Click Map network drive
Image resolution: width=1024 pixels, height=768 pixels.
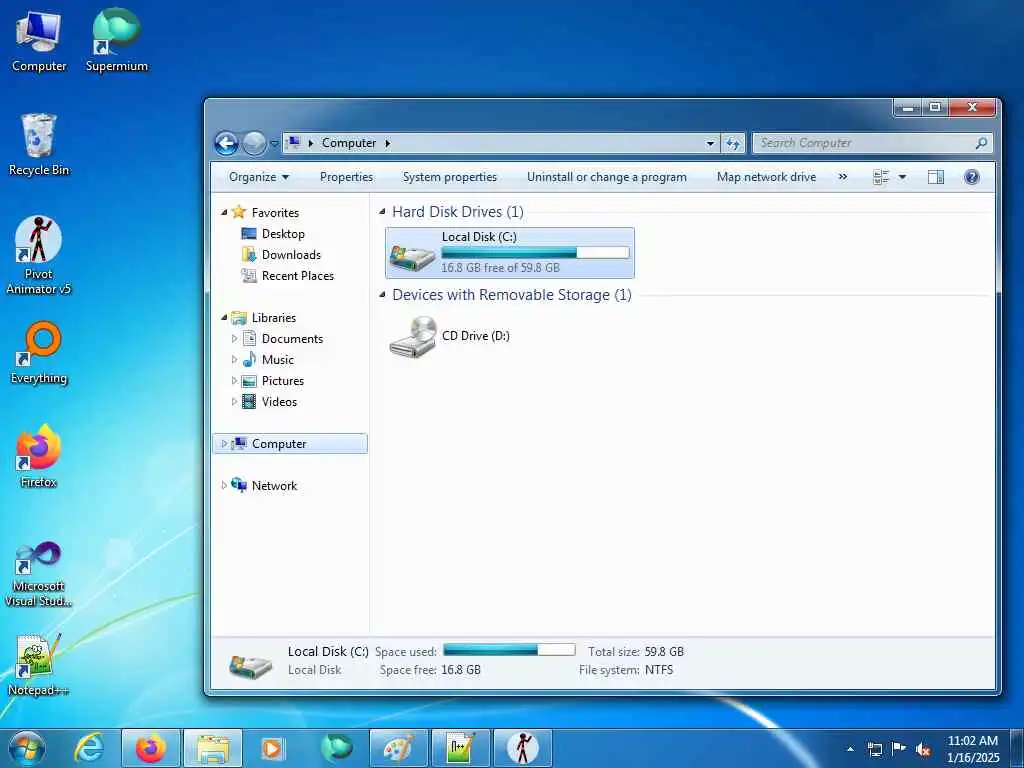[766, 177]
